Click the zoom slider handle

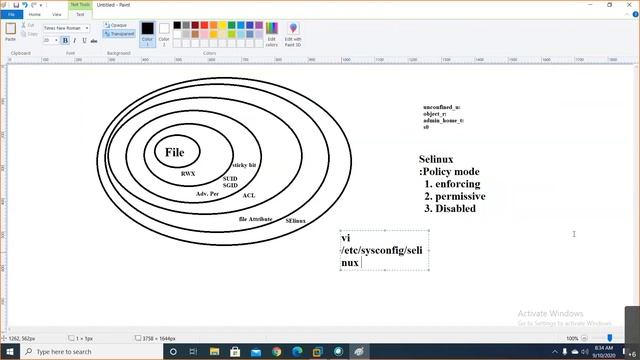click(x=609, y=338)
